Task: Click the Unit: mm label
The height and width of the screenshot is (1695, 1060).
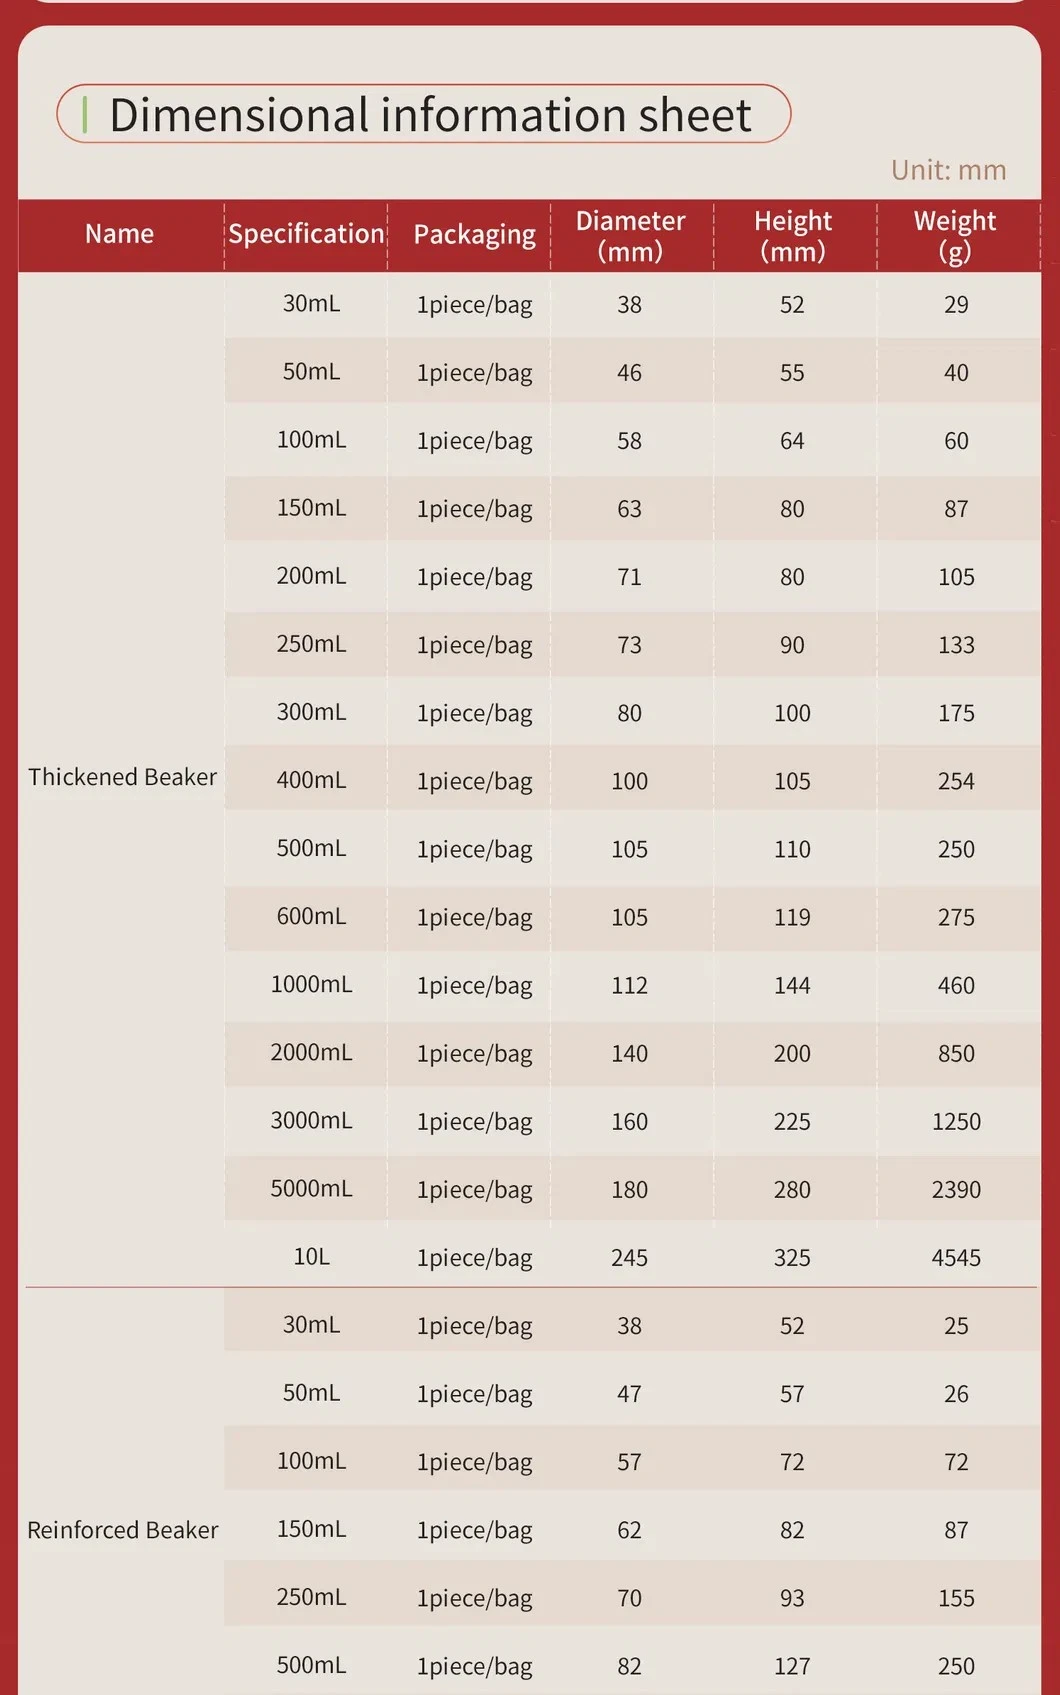Action: 948,170
